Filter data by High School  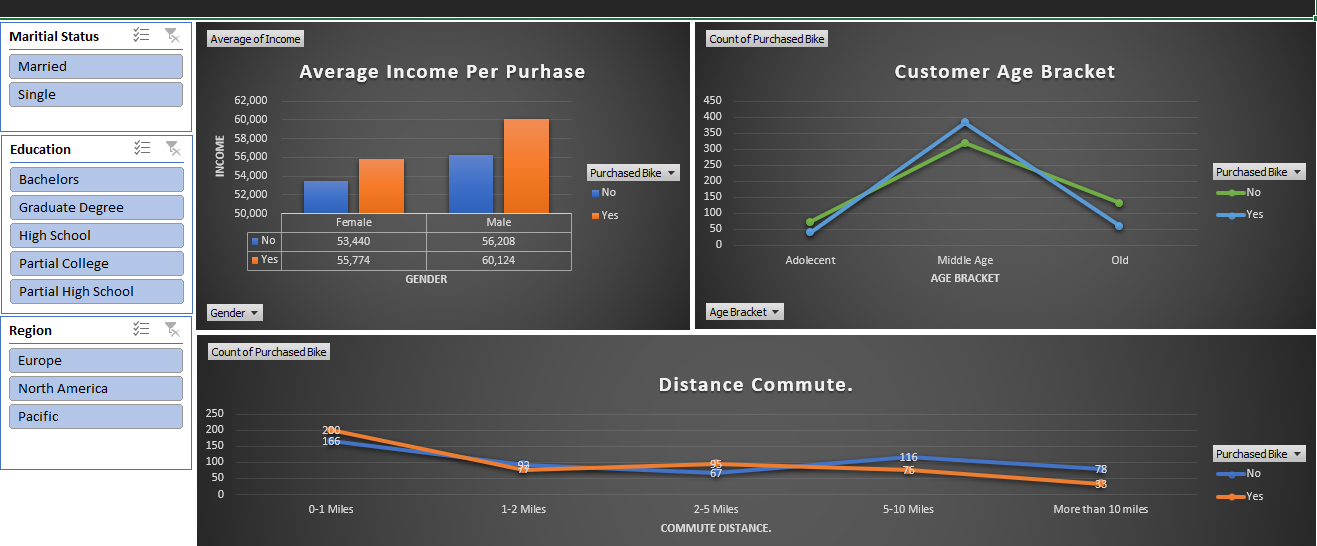(x=96, y=235)
